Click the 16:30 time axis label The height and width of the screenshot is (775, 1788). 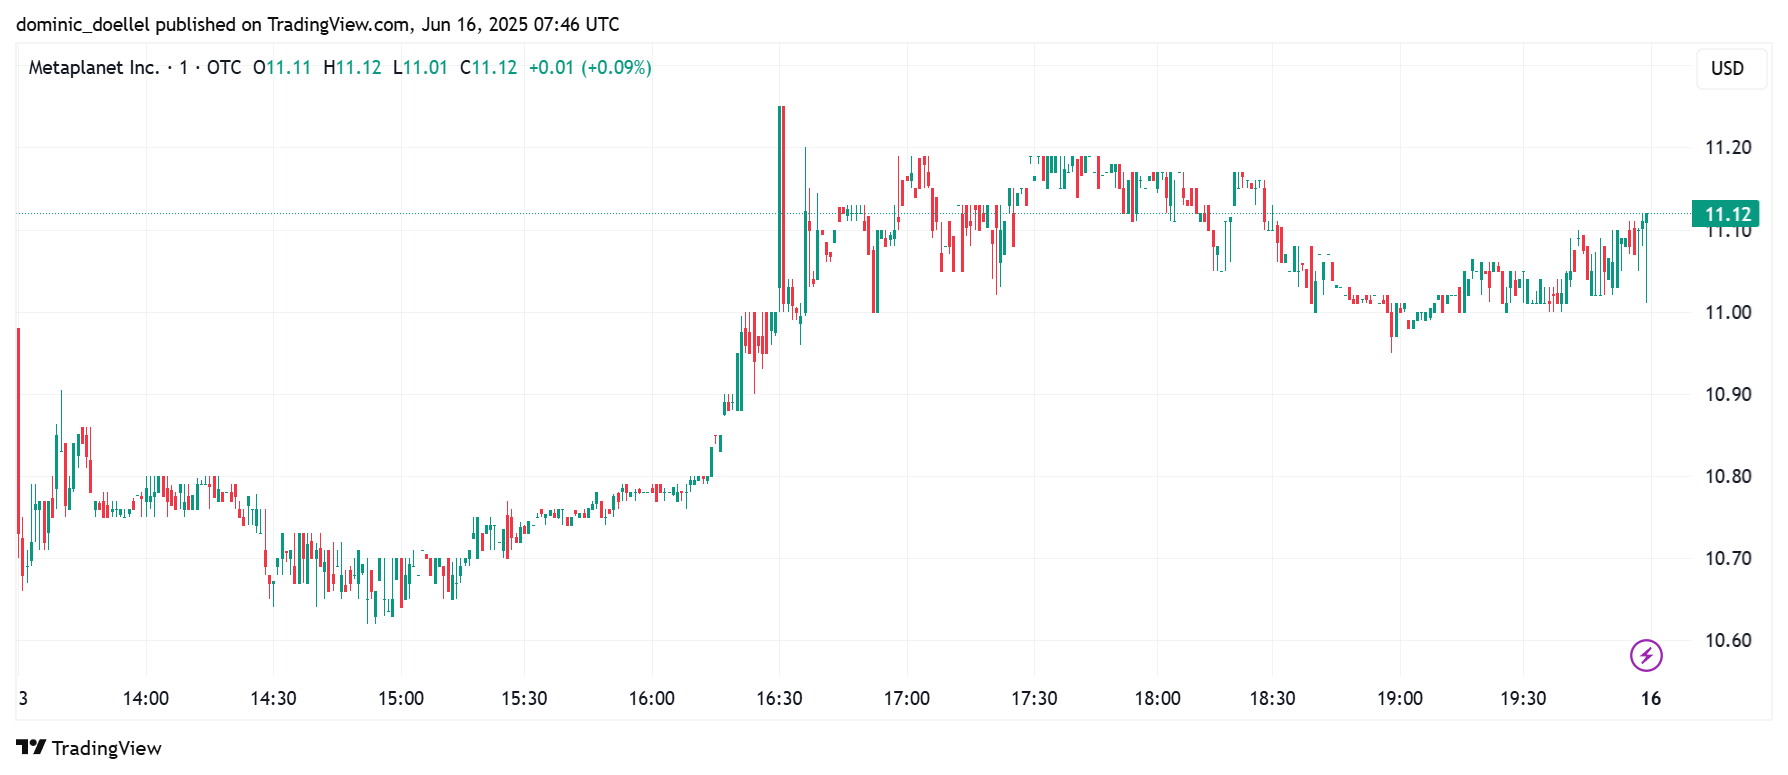(x=779, y=698)
